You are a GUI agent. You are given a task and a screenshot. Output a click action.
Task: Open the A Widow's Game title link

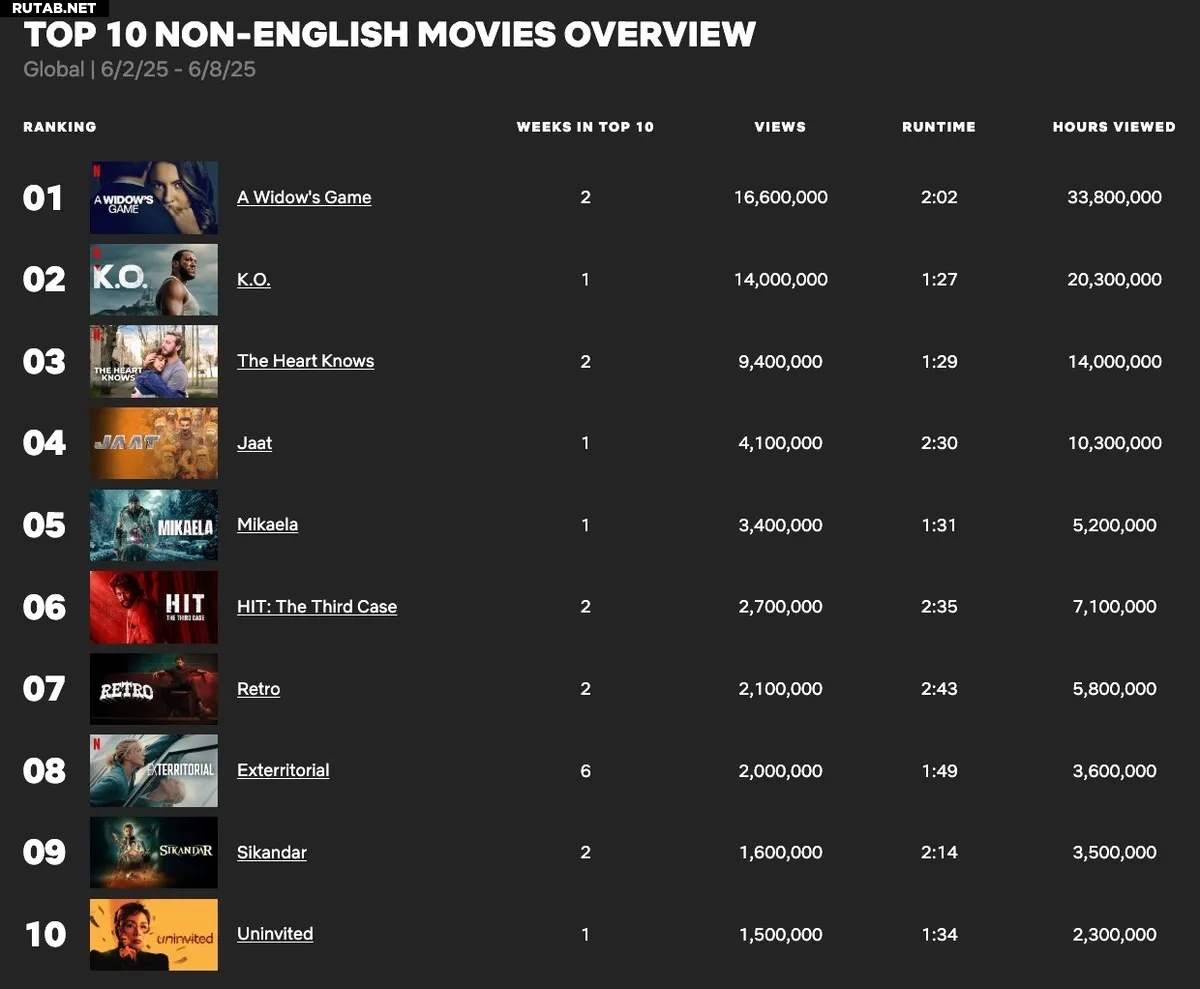pyautogui.click(x=304, y=197)
